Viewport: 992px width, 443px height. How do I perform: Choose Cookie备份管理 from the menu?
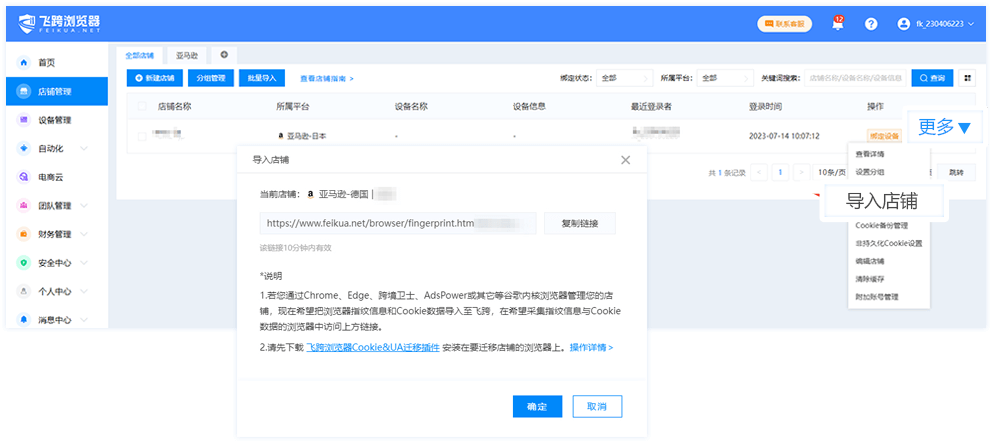tap(881, 225)
